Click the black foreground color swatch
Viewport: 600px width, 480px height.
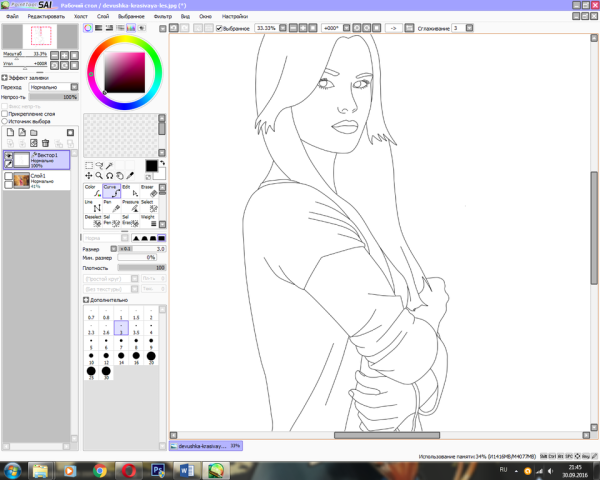point(150,166)
